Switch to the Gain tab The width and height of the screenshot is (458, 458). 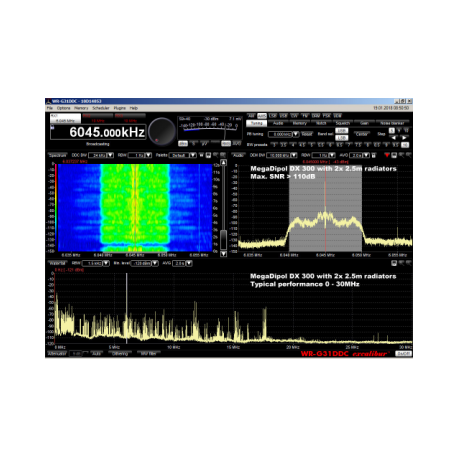pos(364,123)
